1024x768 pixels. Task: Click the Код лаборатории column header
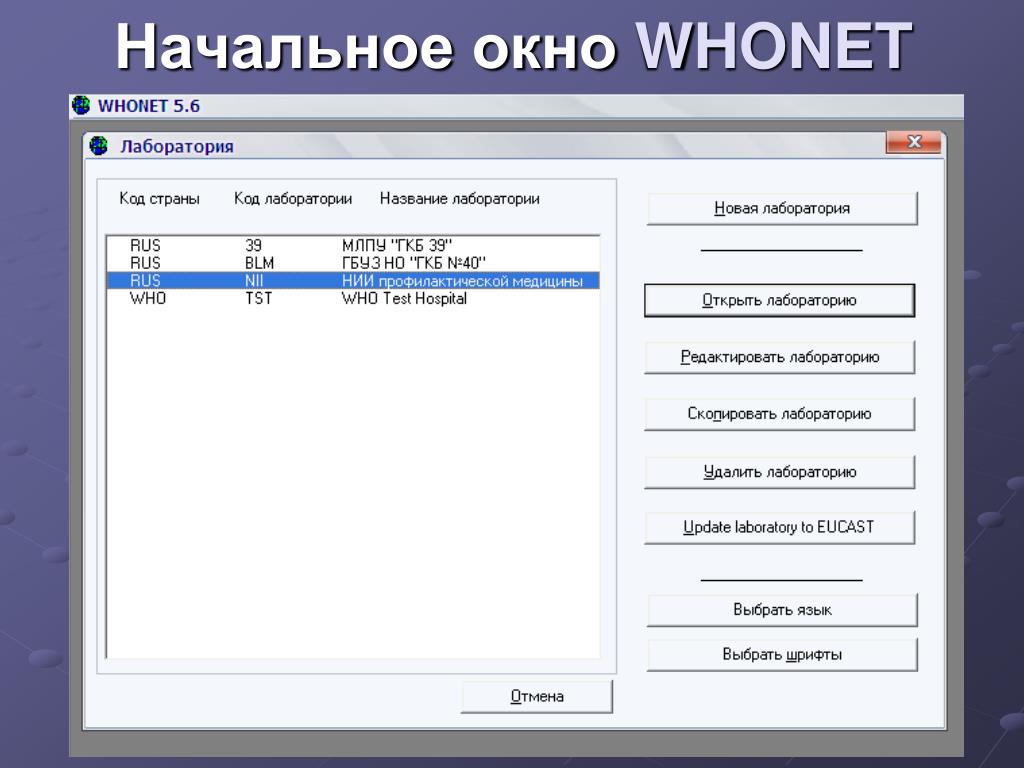point(293,199)
